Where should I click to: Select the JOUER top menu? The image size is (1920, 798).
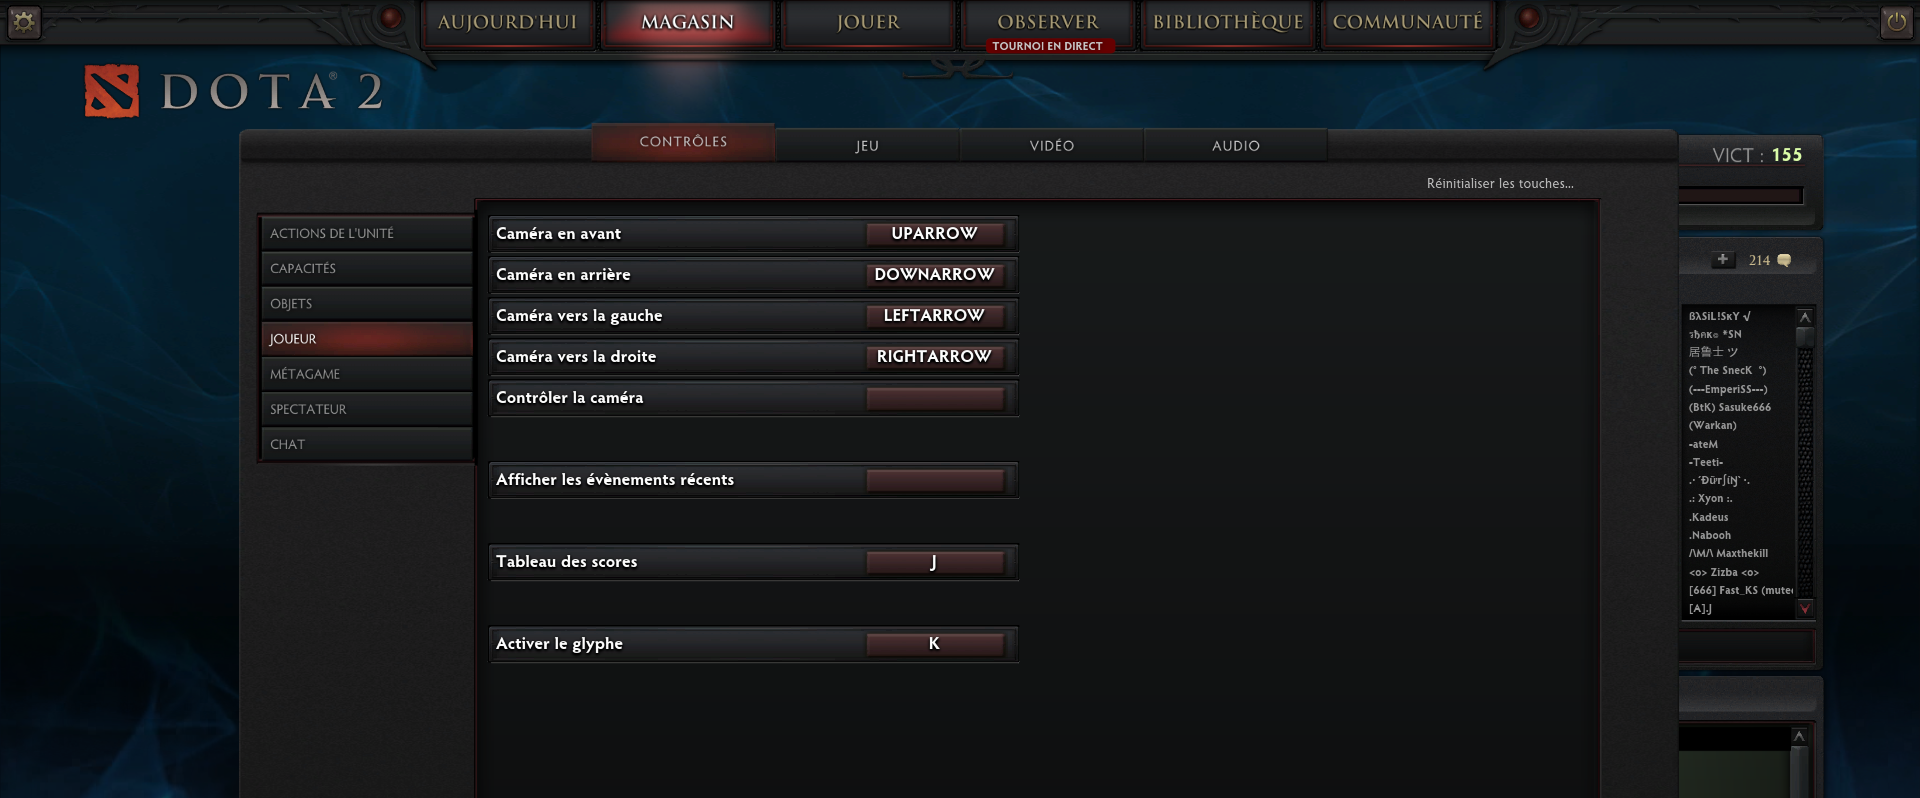868,22
